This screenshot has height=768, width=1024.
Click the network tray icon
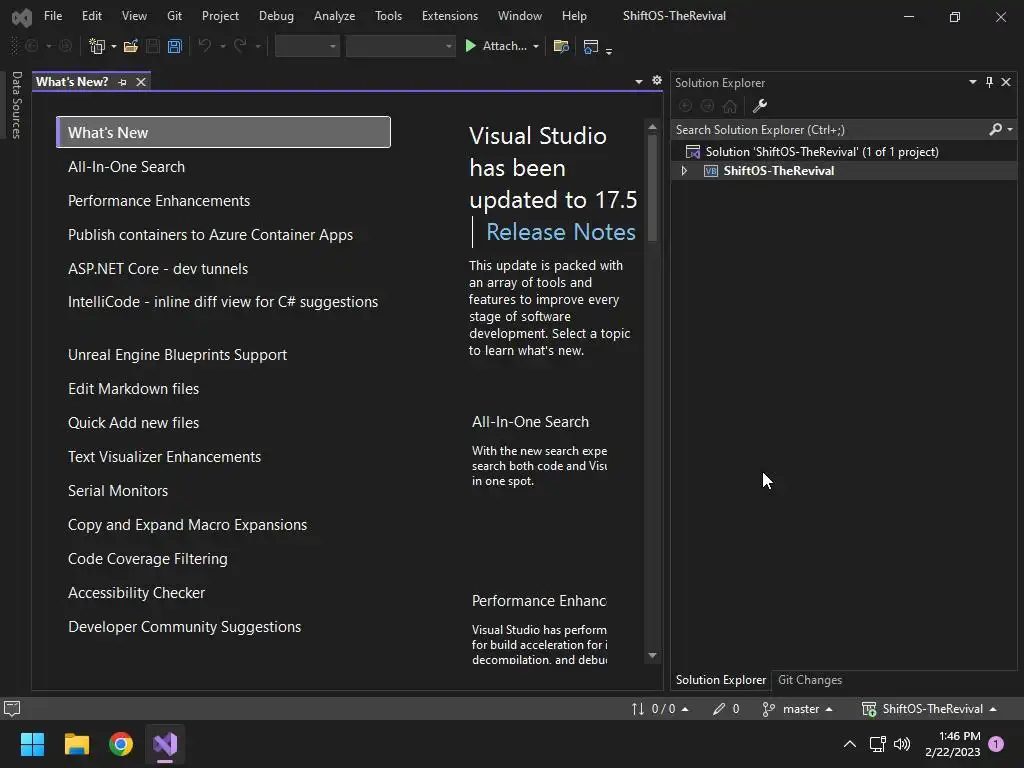pos(877,744)
